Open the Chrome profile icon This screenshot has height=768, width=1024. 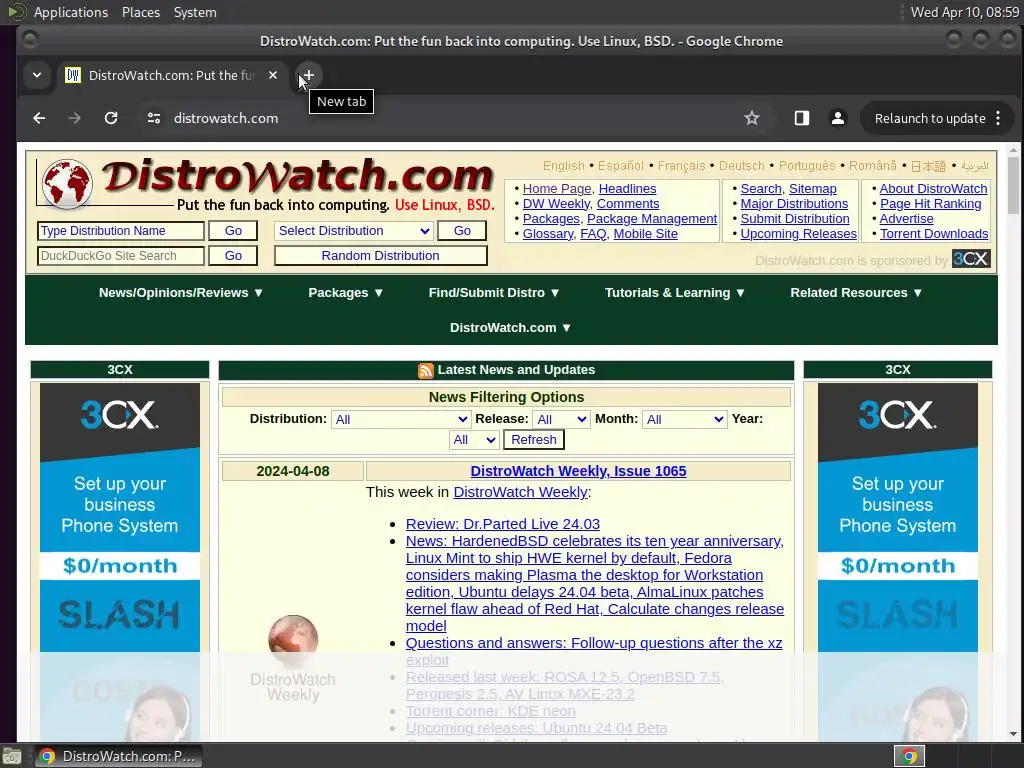coord(838,118)
